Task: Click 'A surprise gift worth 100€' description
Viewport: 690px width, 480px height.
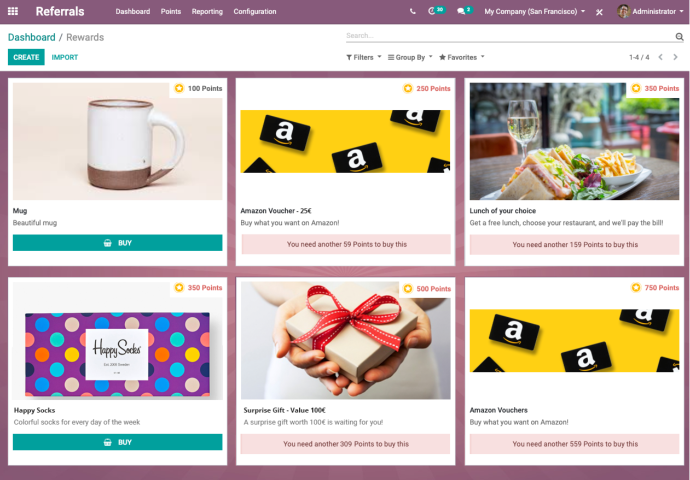Action: 313,422
